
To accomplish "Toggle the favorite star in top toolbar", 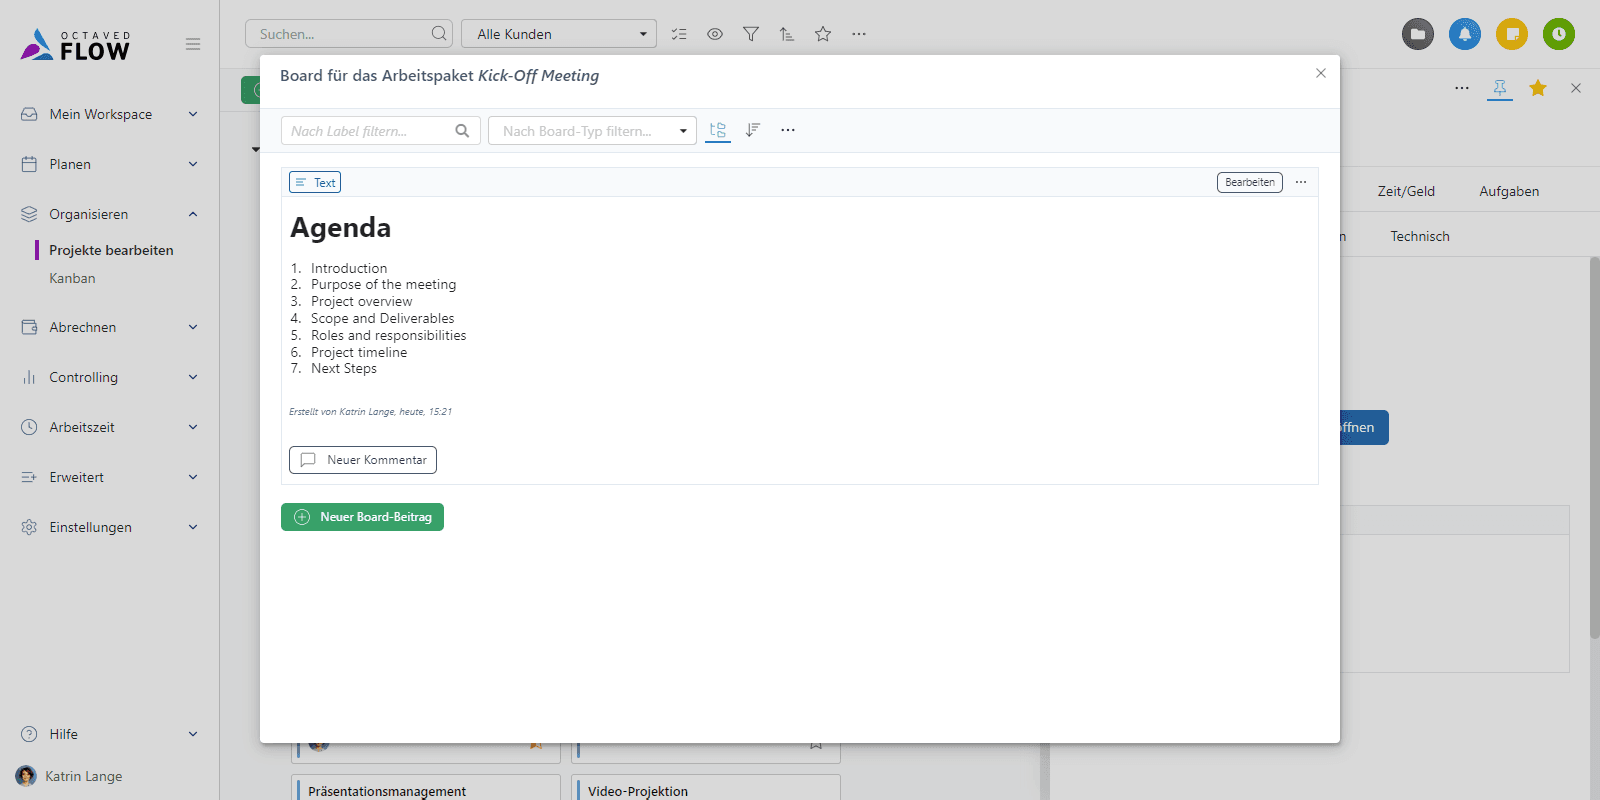I will (823, 34).
